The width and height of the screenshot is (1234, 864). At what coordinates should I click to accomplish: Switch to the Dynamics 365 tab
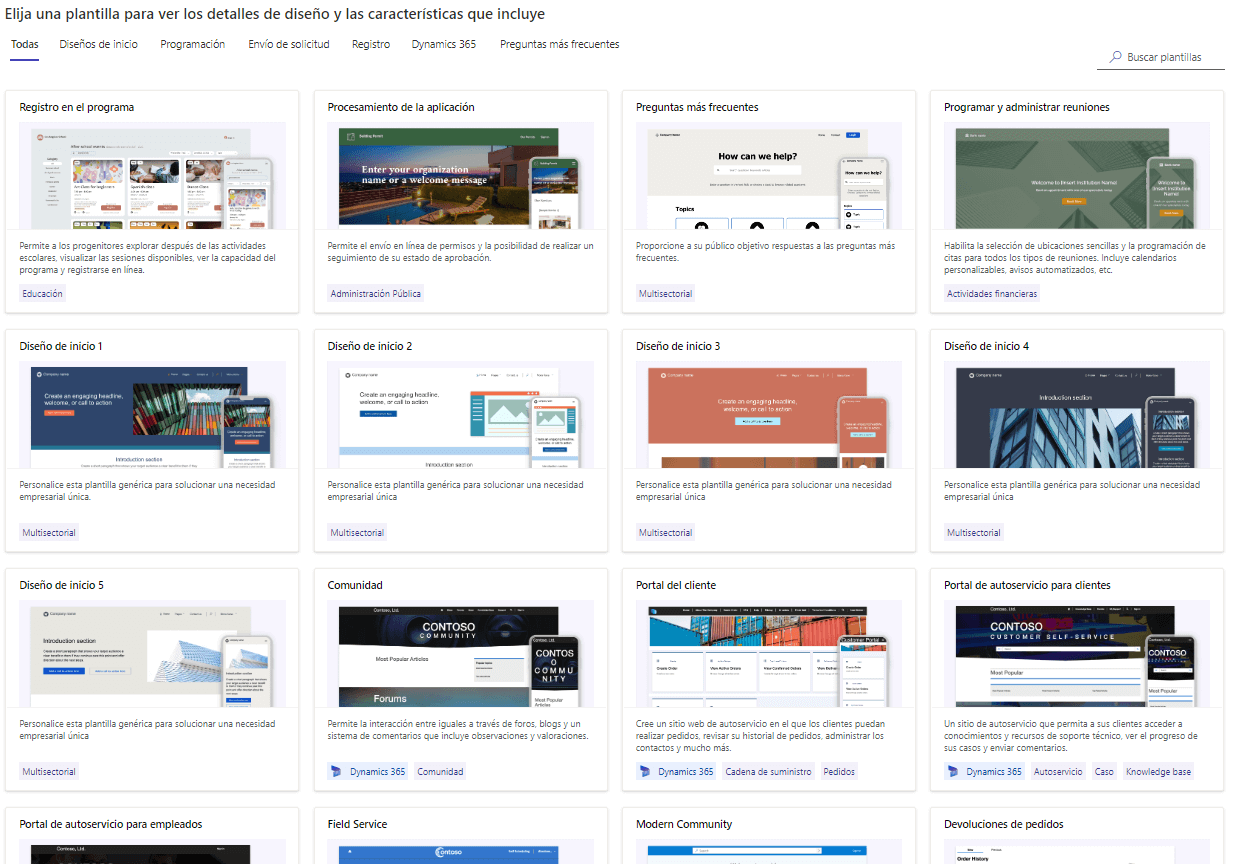(x=444, y=44)
